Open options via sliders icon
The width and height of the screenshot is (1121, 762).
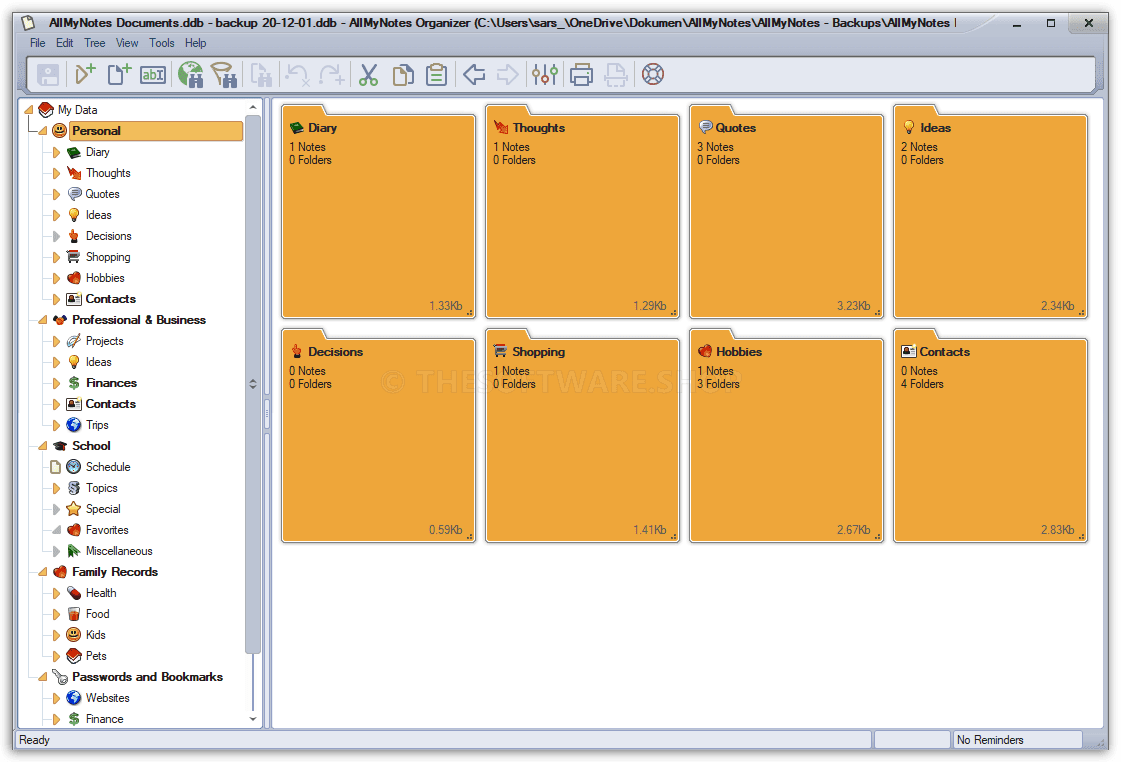pos(545,74)
